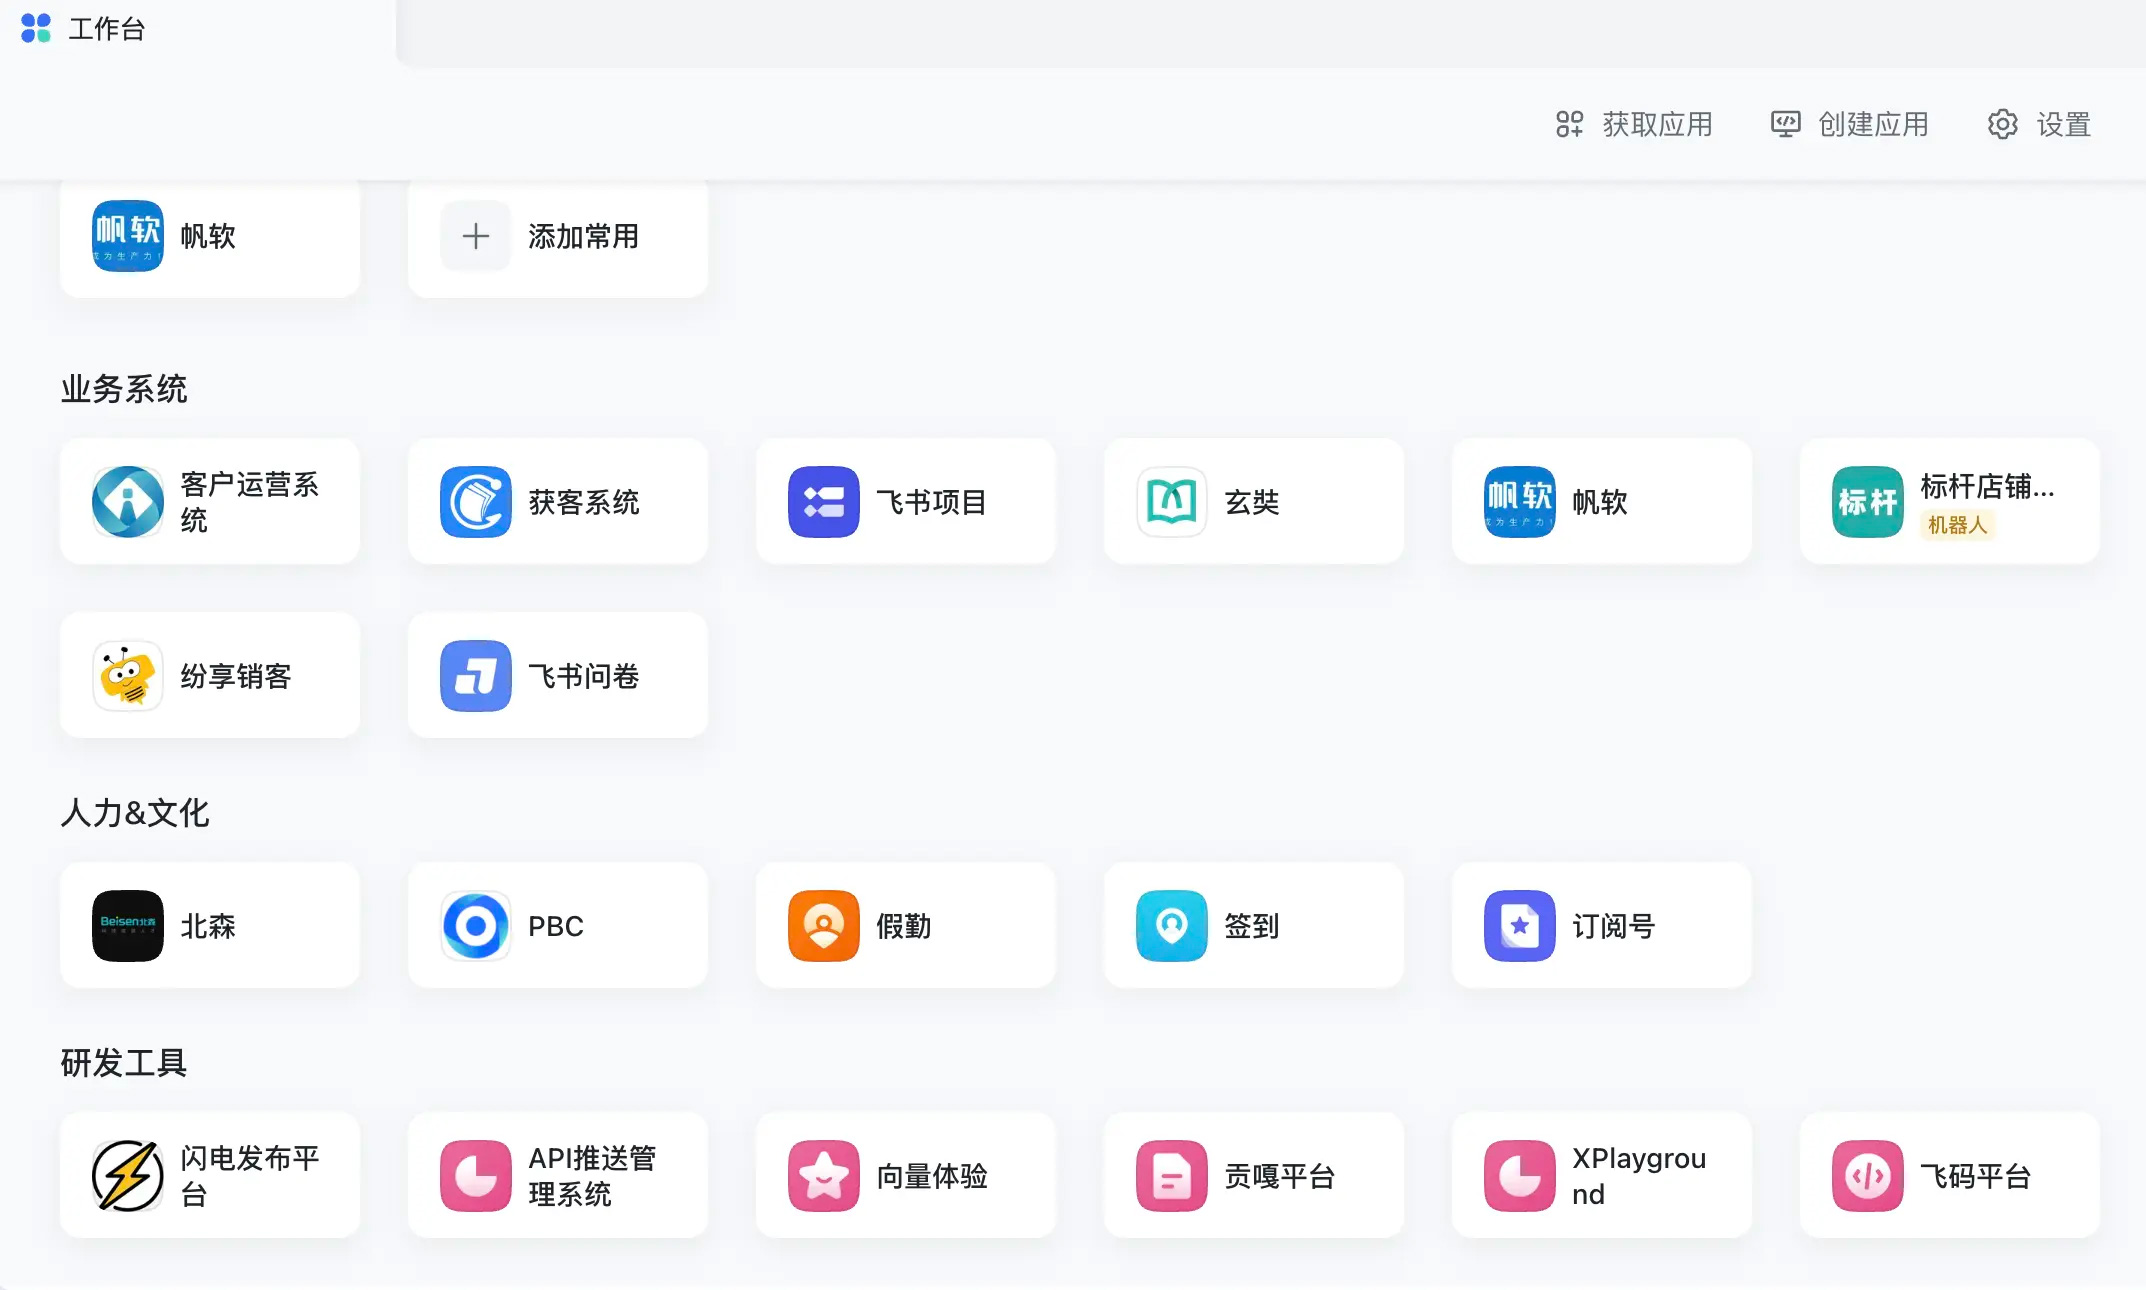2146x1290 pixels.
Task: Click the 向量体验 app name
Action: tap(932, 1176)
